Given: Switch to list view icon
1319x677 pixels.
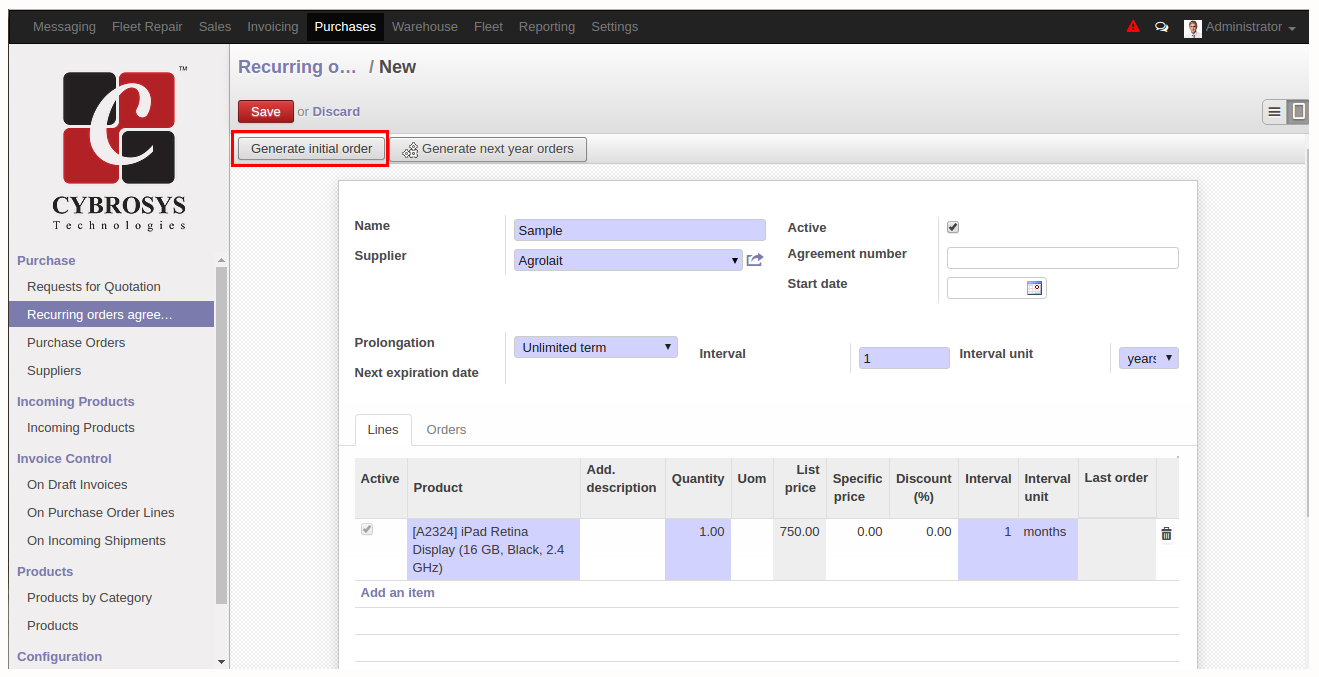Looking at the screenshot, I should [x=1274, y=112].
